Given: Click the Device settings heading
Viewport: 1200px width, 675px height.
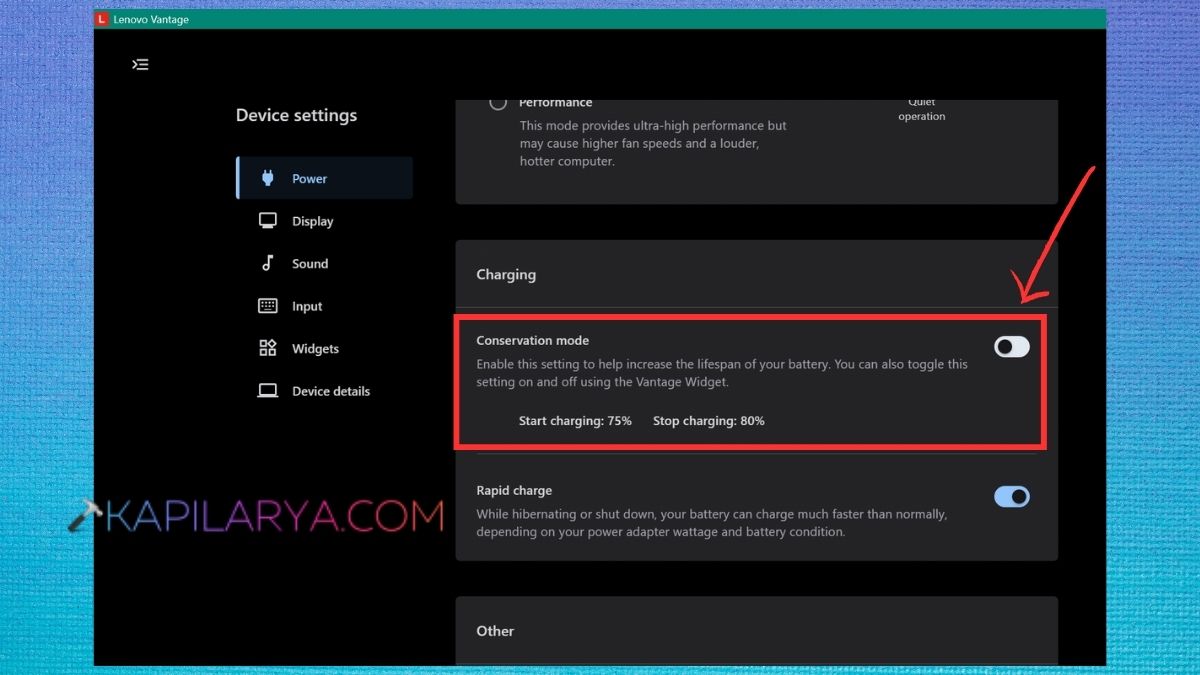Looking at the screenshot, I should (296, 115).
